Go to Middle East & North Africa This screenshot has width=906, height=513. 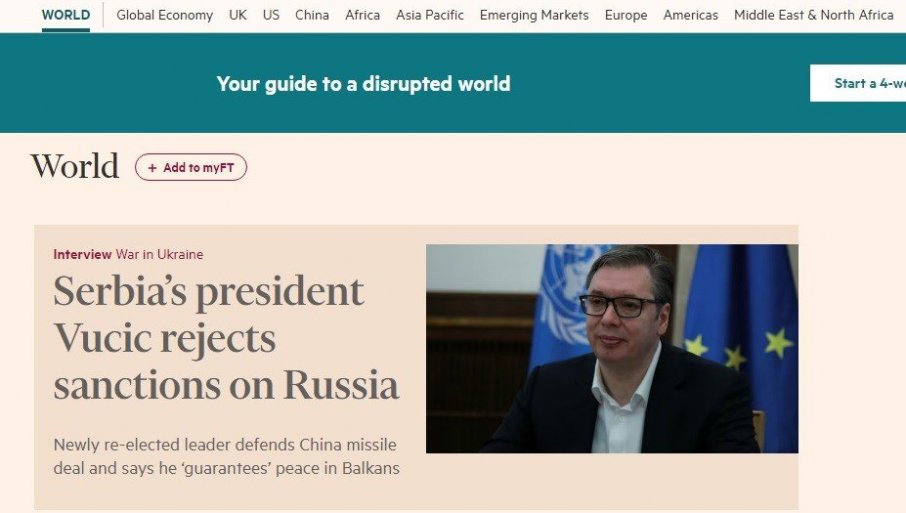click(x=814, y=15)
